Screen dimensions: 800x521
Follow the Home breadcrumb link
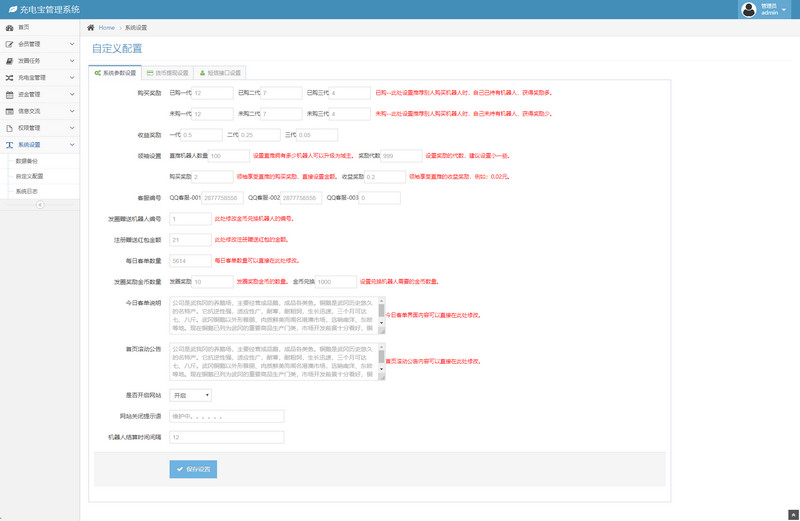pos(107,28)
